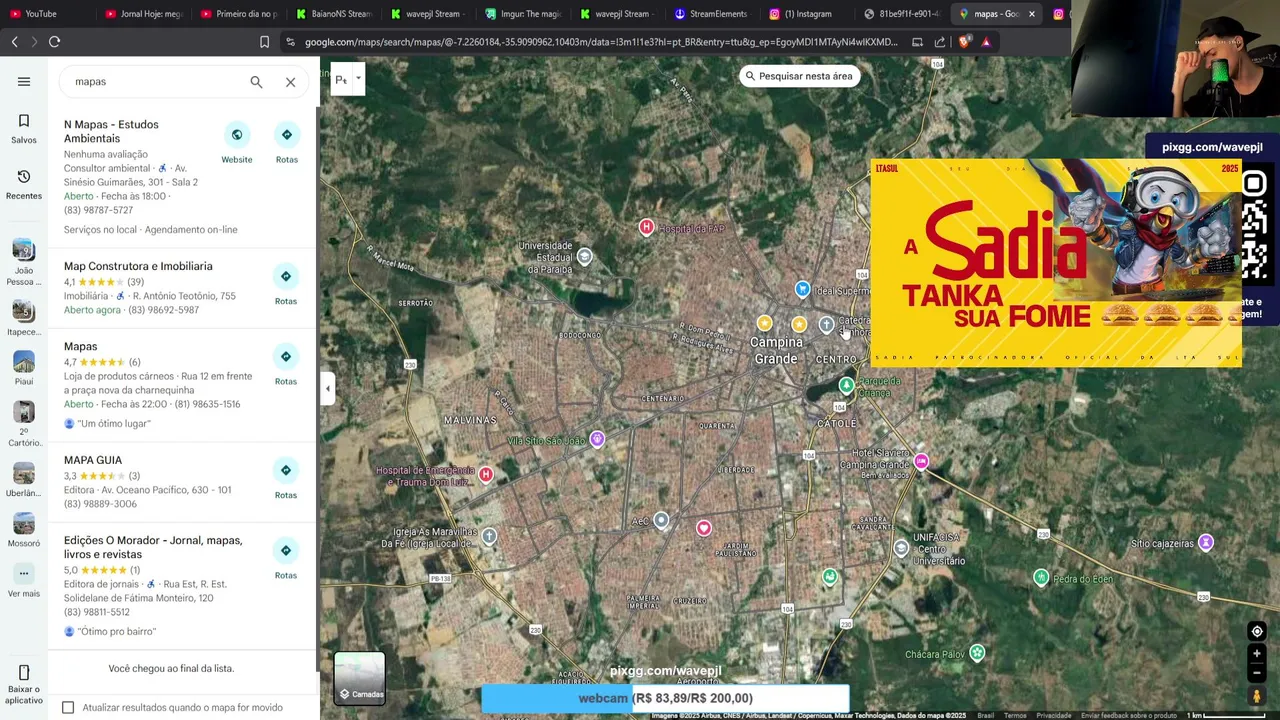
Task: Click into the 'mapas' search field
Action: pos(155,82)
